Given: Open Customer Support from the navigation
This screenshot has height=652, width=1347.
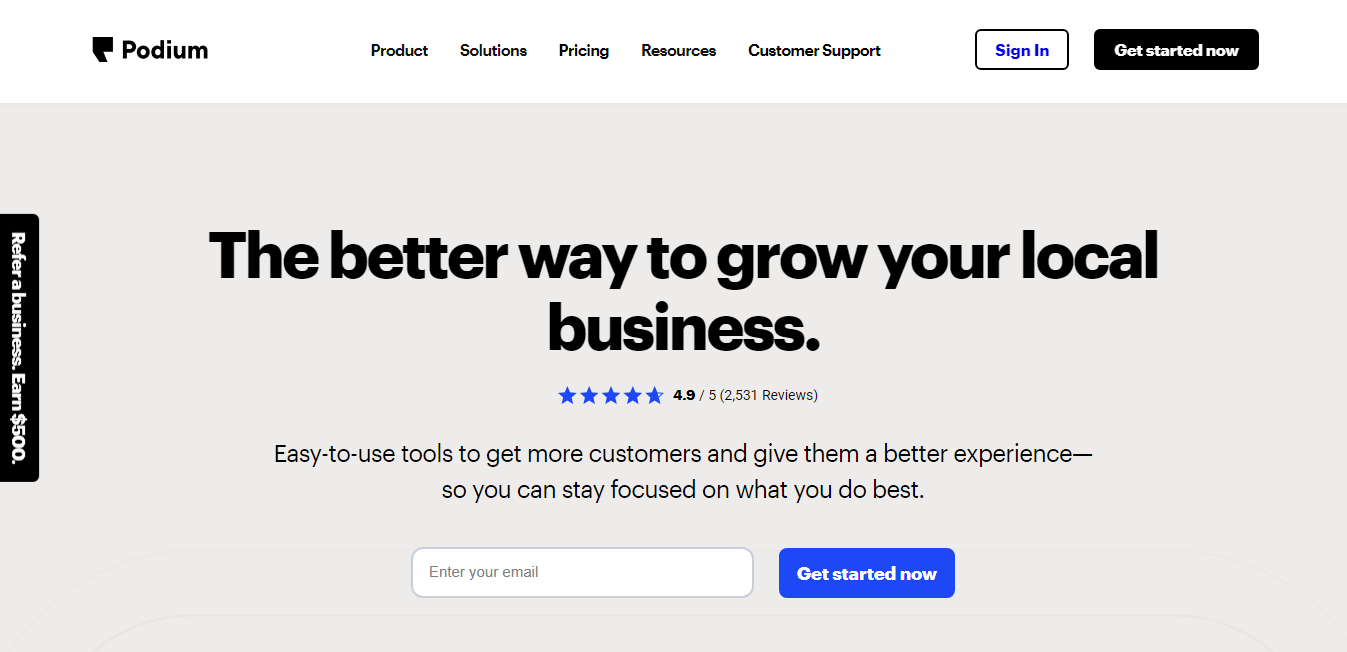Looking at the screenshot, I should (x=814, y=50).
